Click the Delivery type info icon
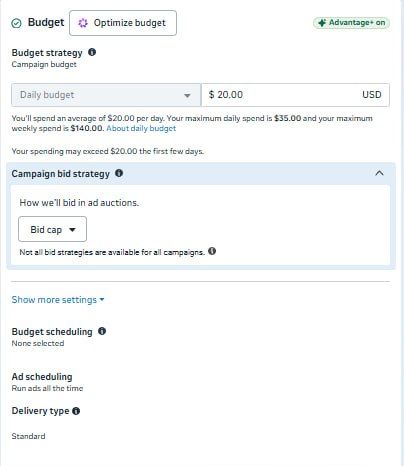 76,411
